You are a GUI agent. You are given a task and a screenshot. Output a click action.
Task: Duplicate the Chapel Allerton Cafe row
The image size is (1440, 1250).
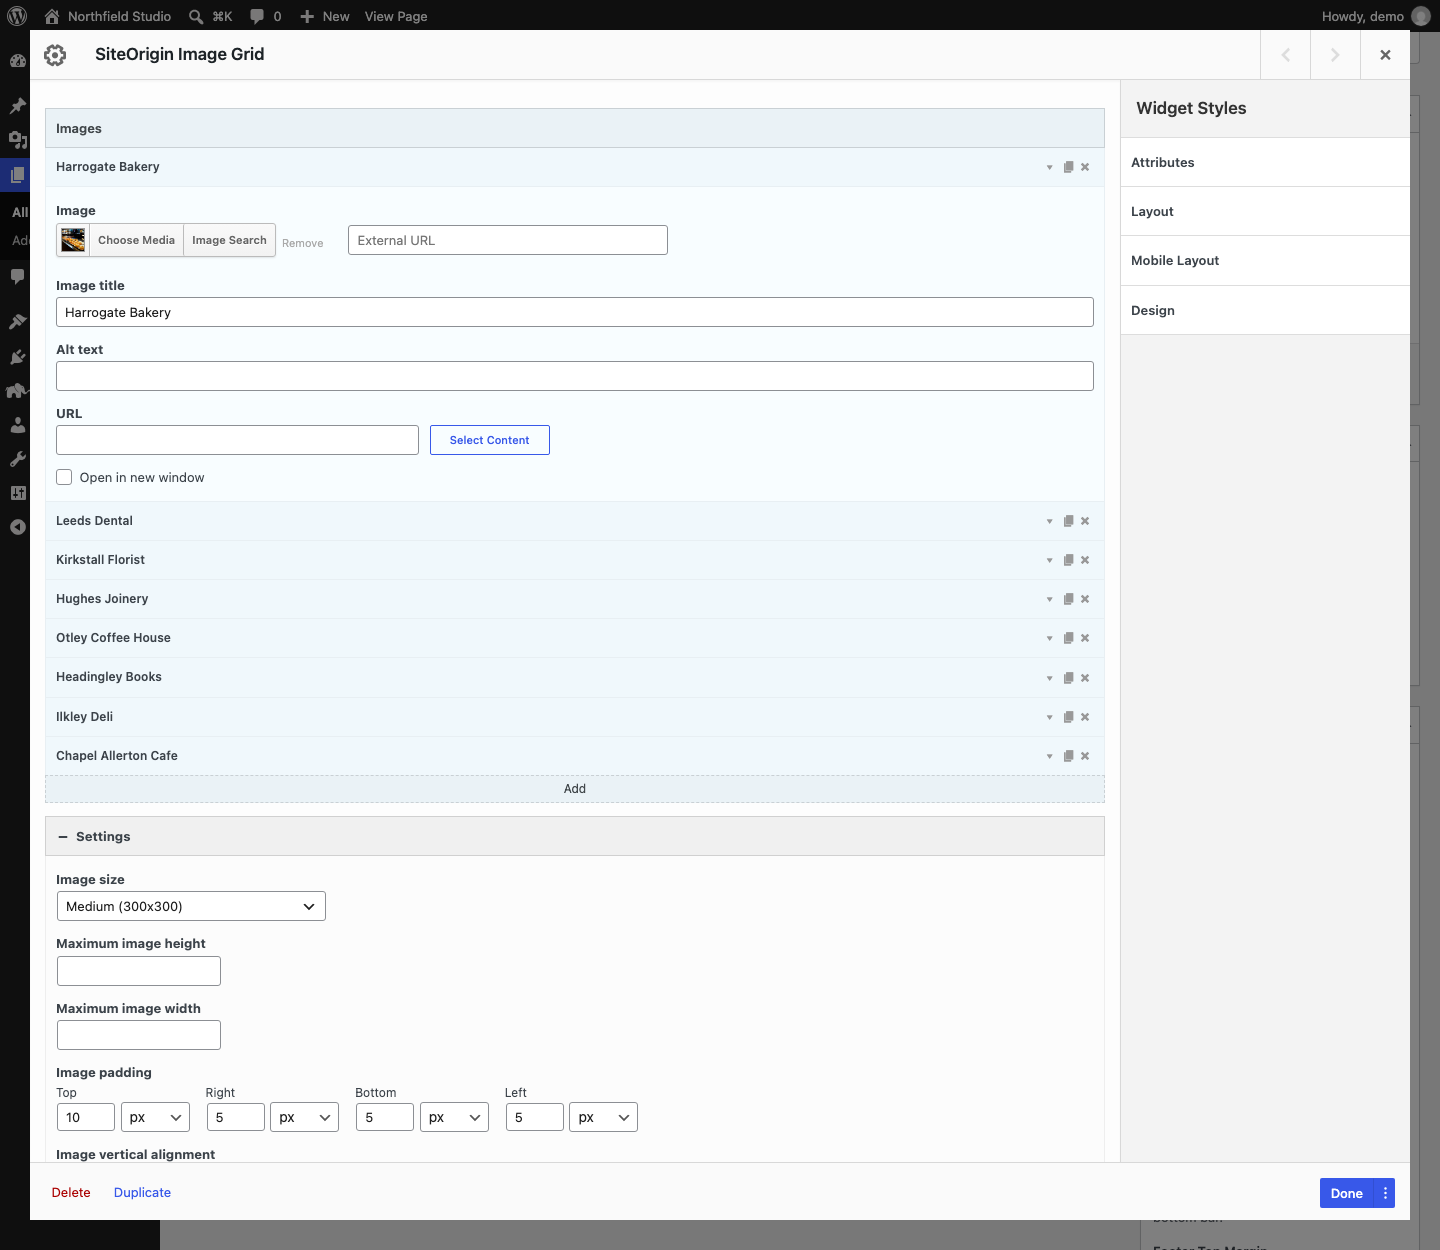coord(1068,756)
